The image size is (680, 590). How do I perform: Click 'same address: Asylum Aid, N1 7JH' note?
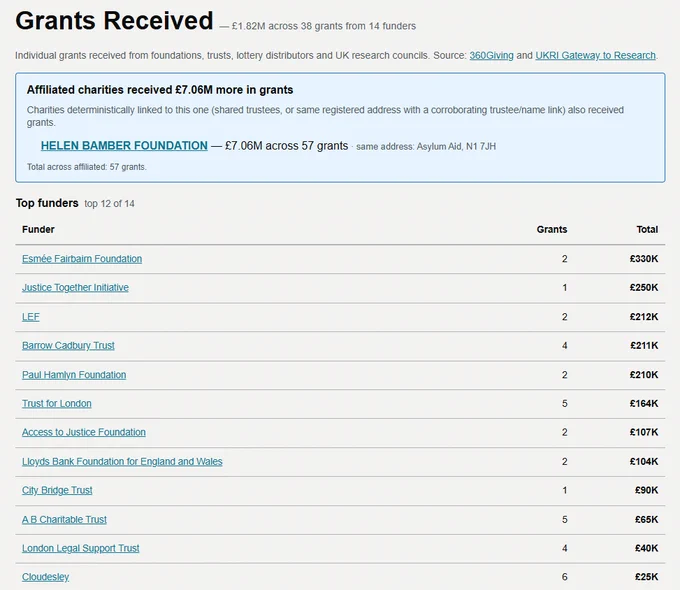pyautogui.click(x=426, y=147)
